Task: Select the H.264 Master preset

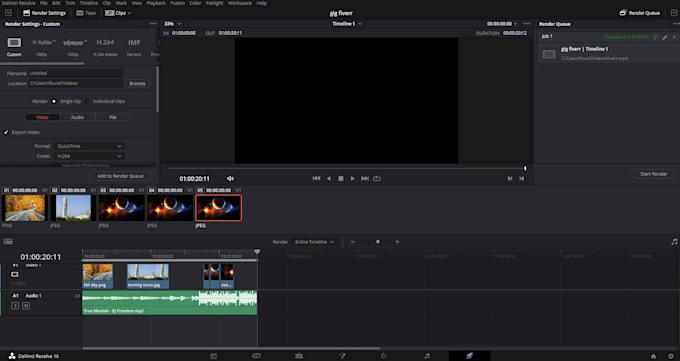Action: tap(105, 43)
